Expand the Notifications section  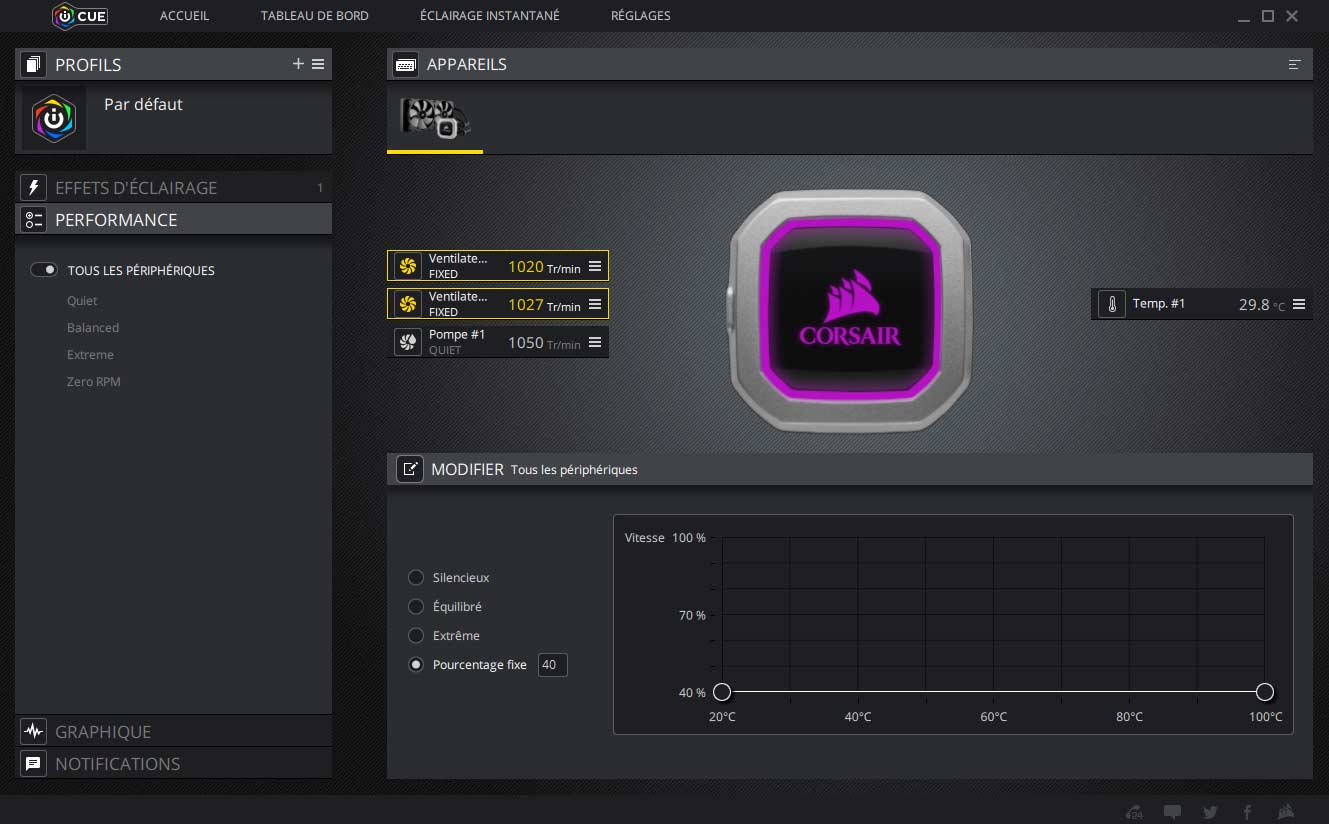[x=173, y=763]
